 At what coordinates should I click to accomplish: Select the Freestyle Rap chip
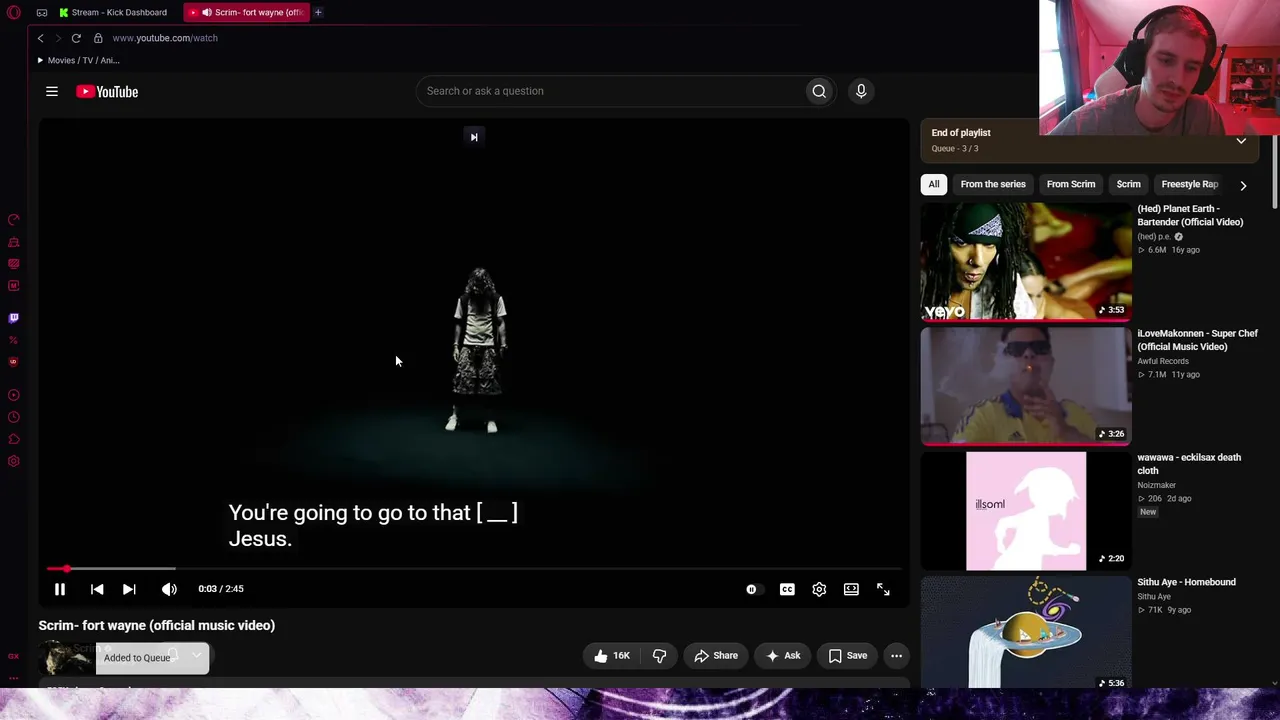pyautogui.click(x=1189, y=184)
